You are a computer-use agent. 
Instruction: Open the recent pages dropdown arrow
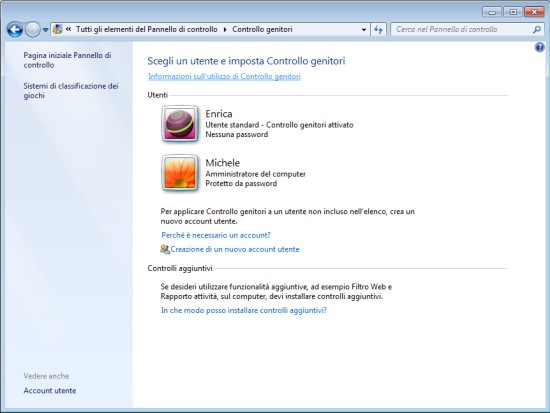tap(46, 30)
